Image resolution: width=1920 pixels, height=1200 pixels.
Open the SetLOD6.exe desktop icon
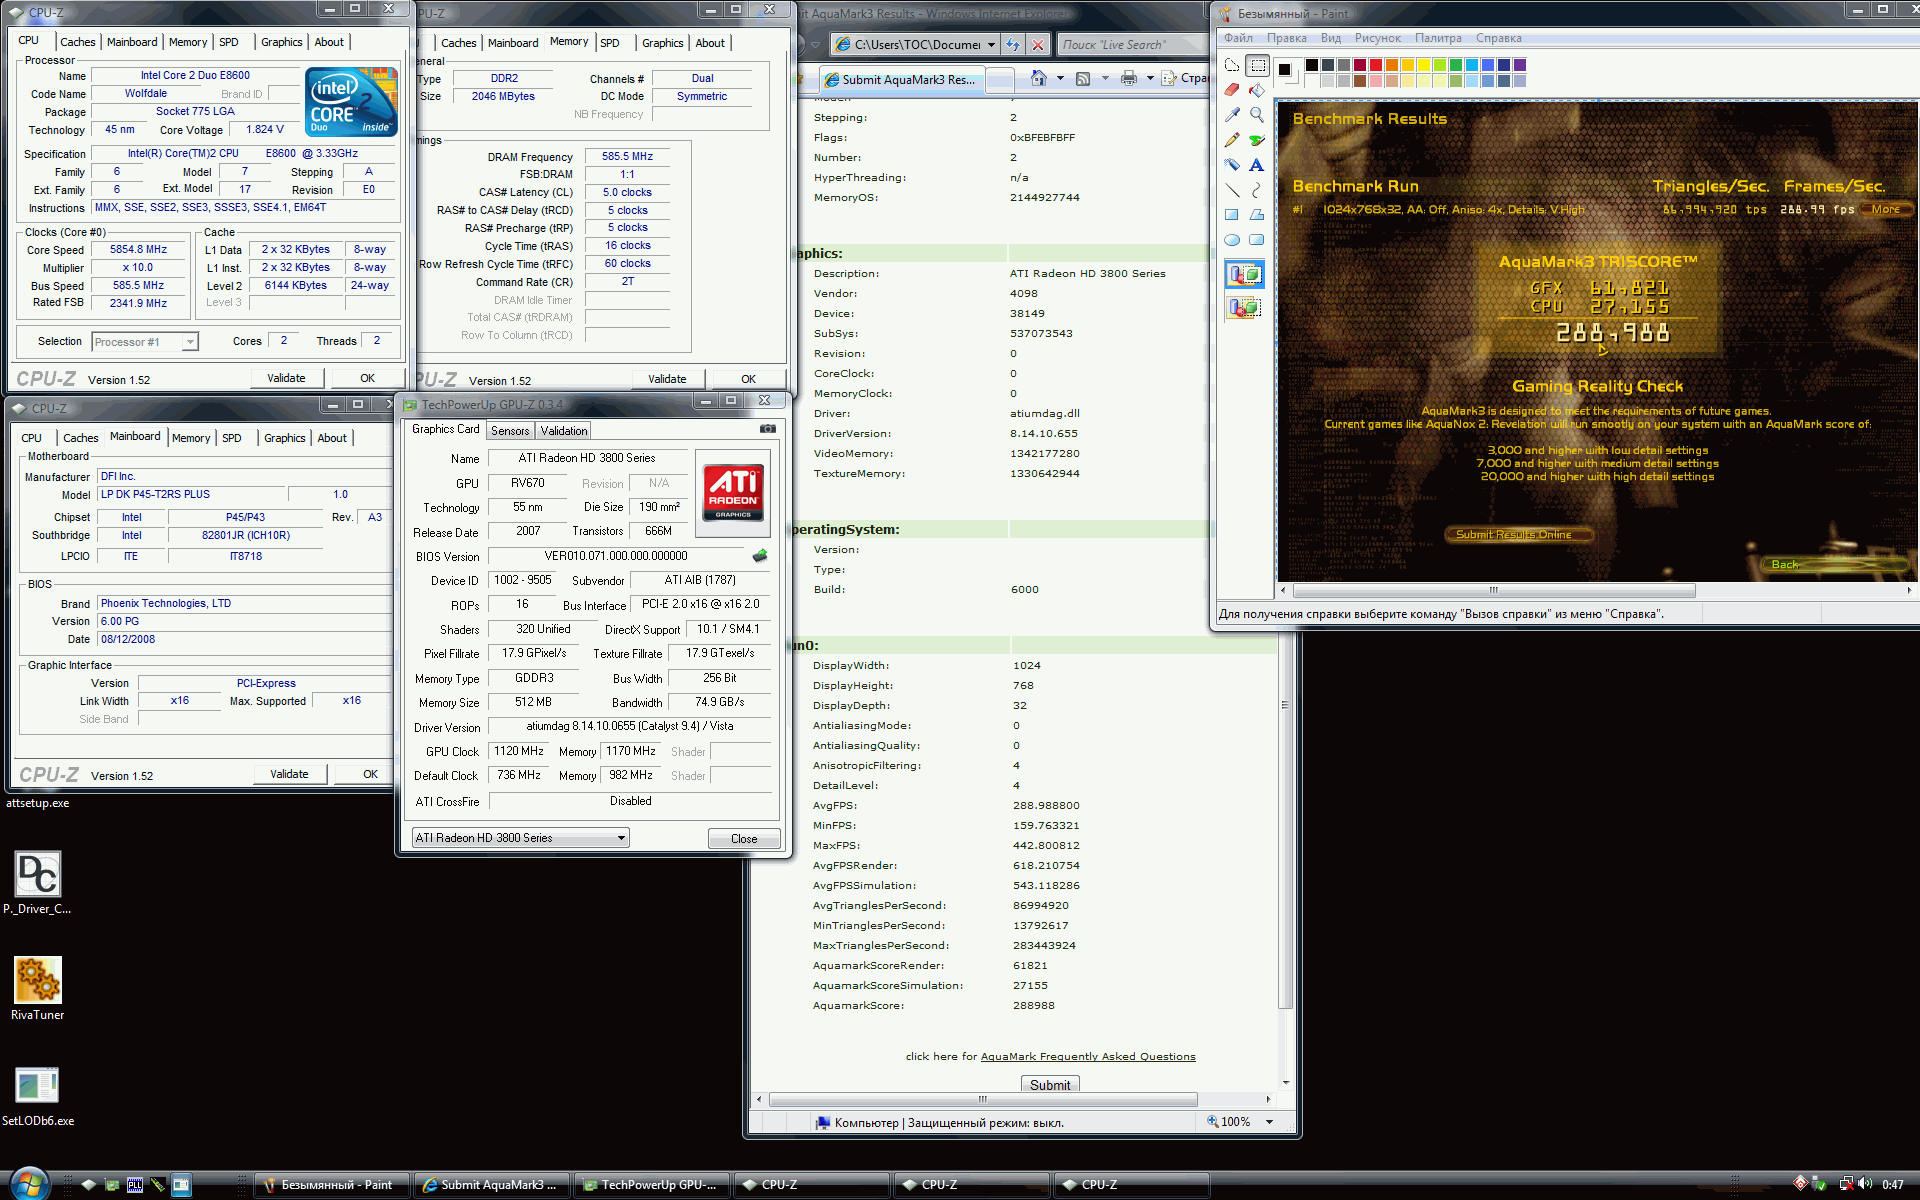click(38, 1095)
